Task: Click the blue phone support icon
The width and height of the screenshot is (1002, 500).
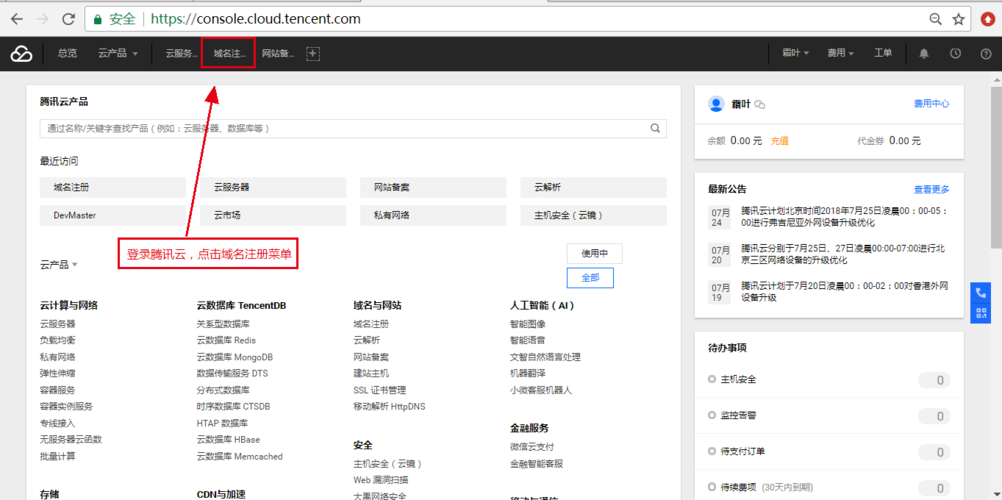Action: 981,292
